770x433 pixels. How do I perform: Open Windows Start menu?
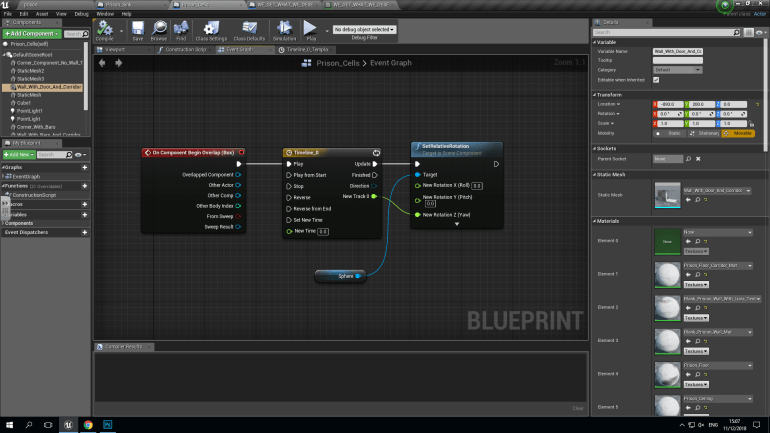point(9,425)
